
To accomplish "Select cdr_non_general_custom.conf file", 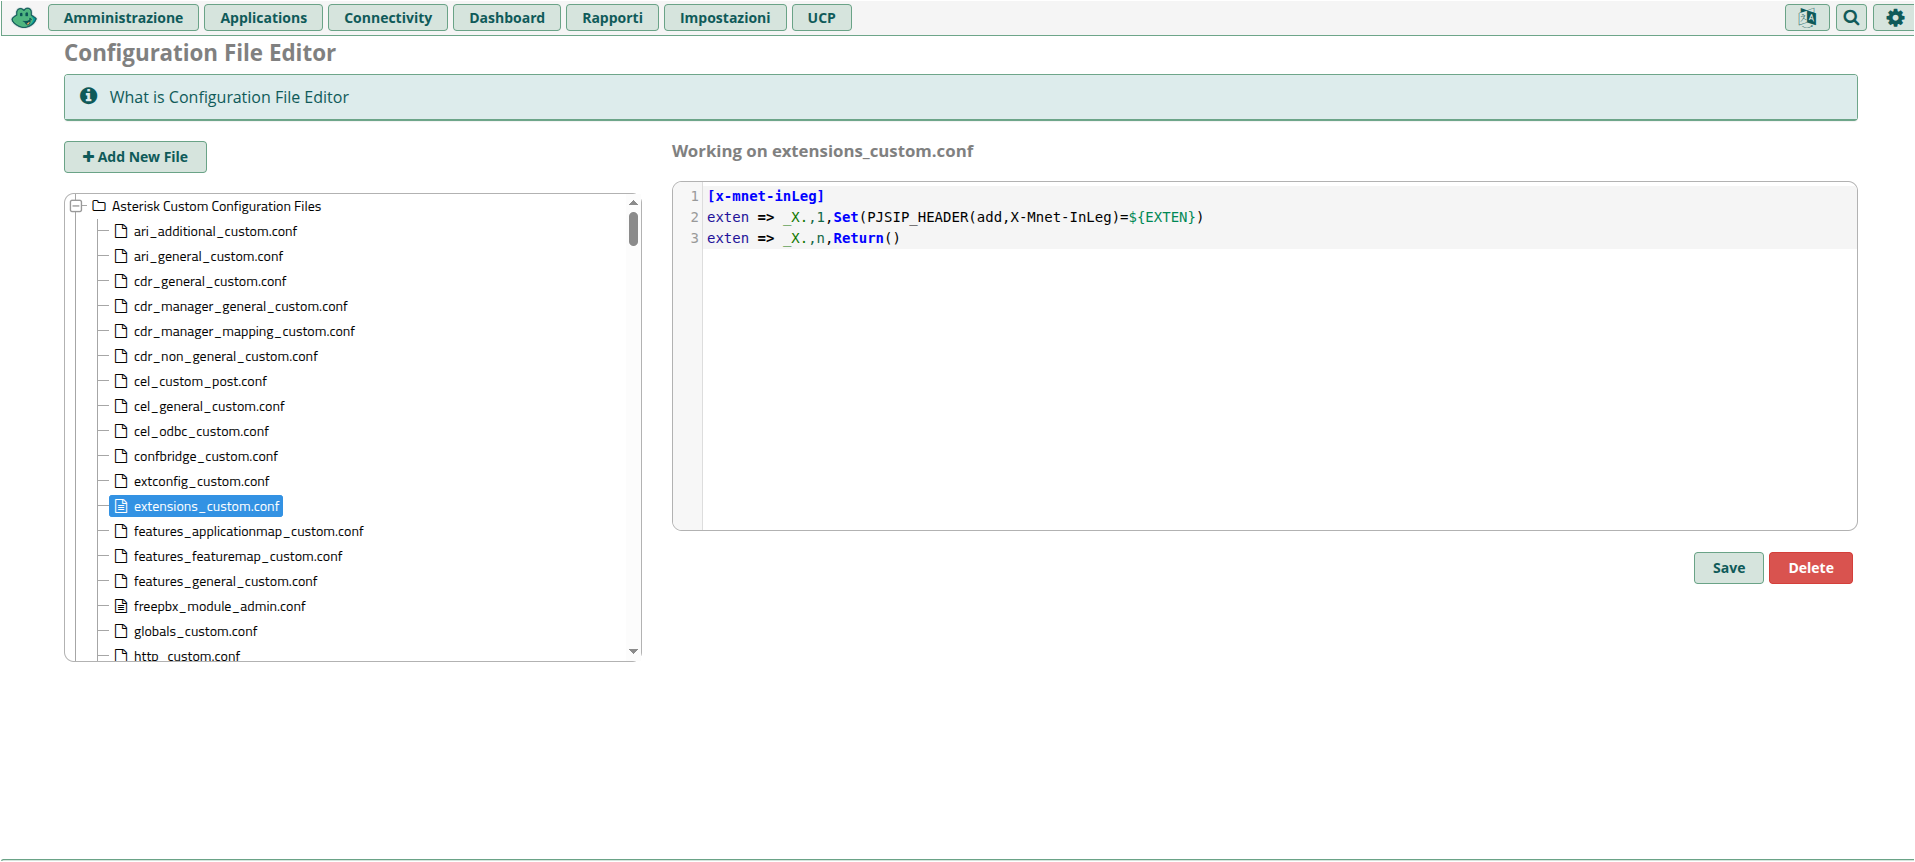I will 225,356.
